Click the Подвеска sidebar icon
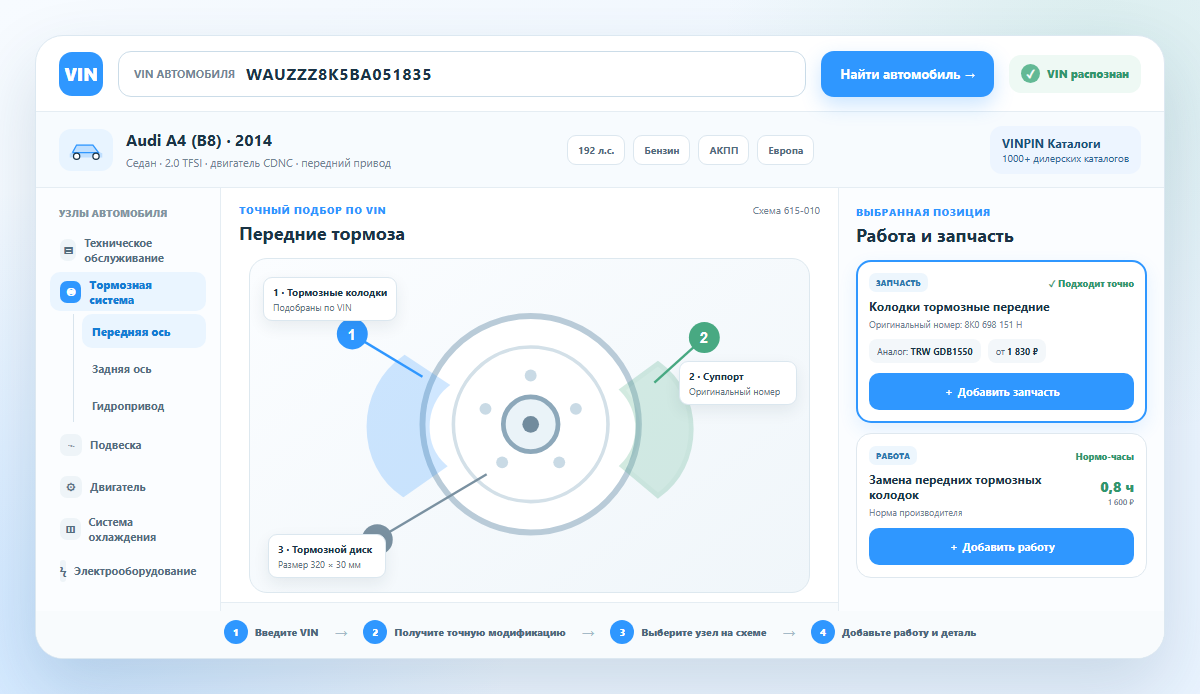This screenshot has width=1200, height=694. [70, 445]
